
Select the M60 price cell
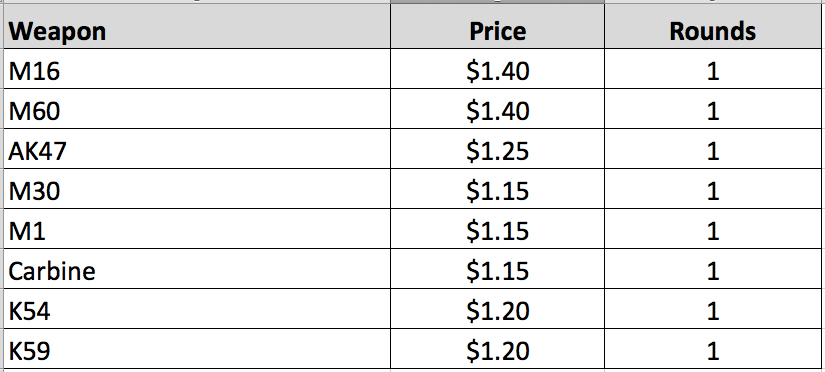click(x=497, y=109)
